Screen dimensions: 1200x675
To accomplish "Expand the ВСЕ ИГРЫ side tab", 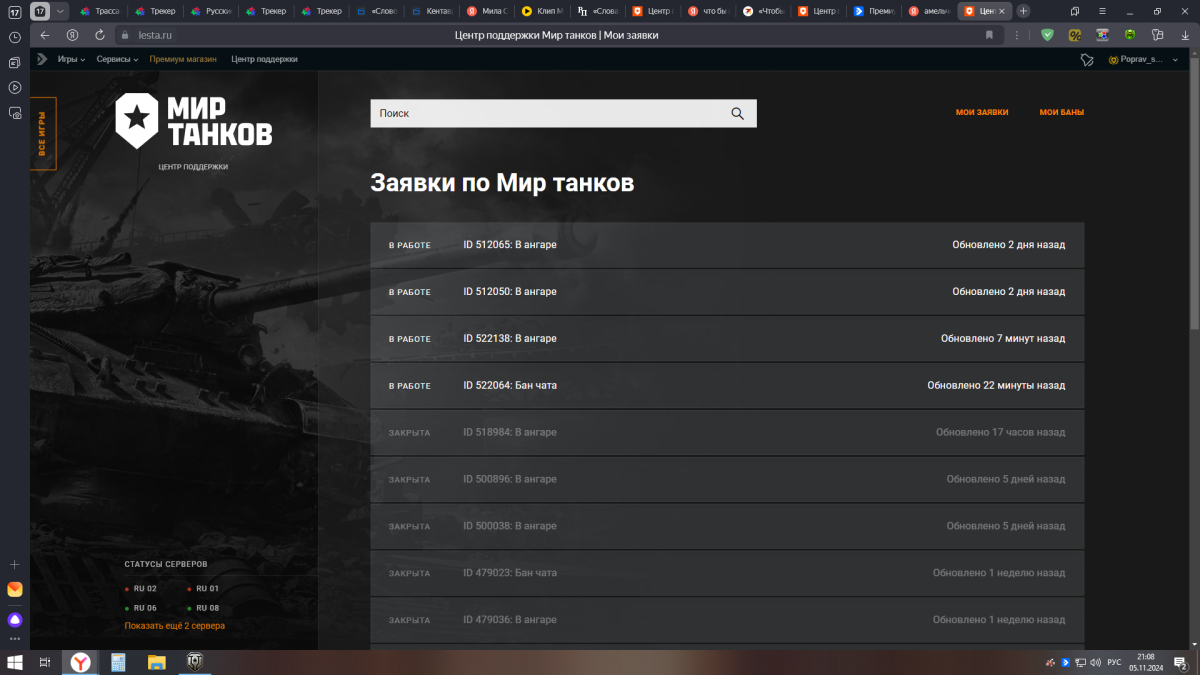I will [43, 133].
